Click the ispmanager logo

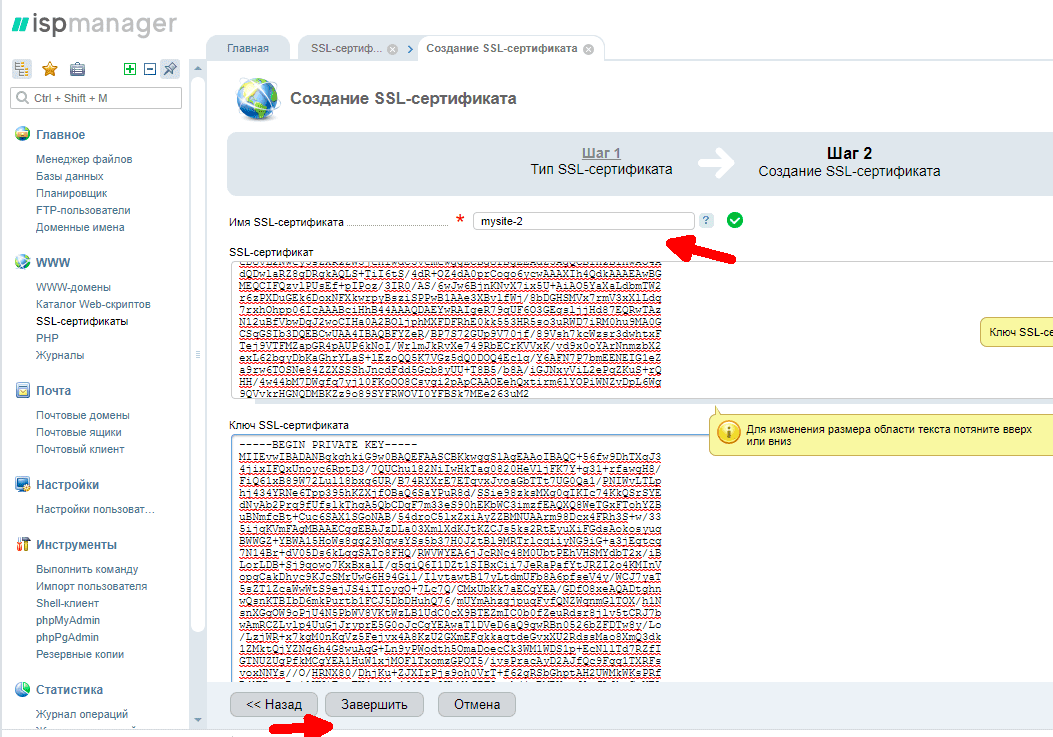(x=95, y=25)
